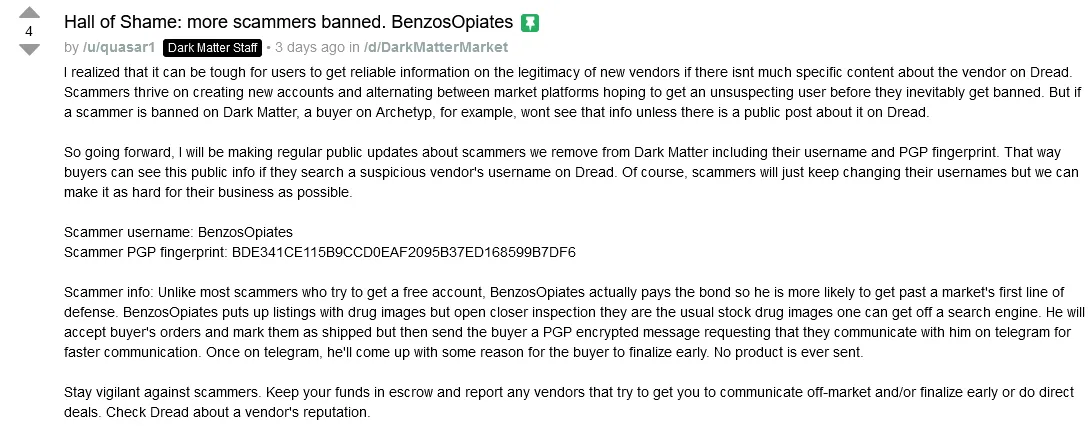Screen dimensions: 1092x426
Task: Click the '3 days ago' timestamp
Action: click(310, 47)
